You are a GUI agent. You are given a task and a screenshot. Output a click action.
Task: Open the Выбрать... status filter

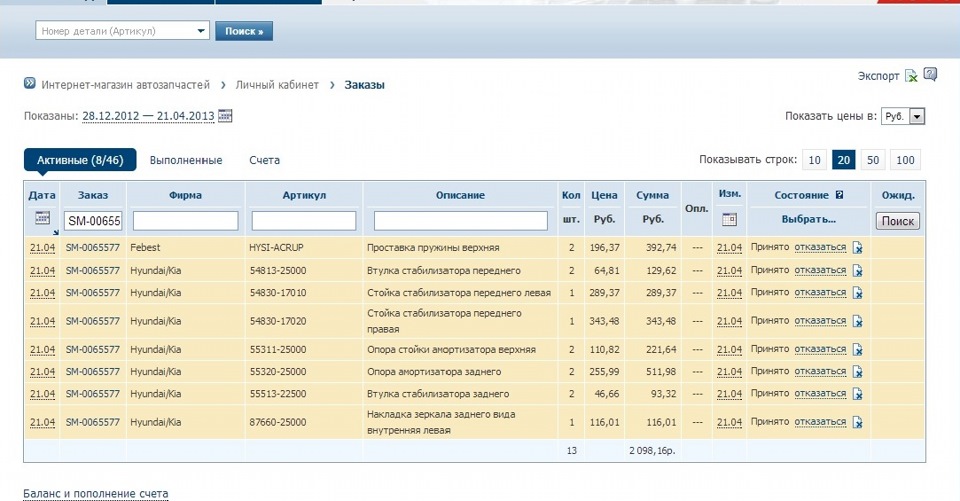click(x=808, y=219)
